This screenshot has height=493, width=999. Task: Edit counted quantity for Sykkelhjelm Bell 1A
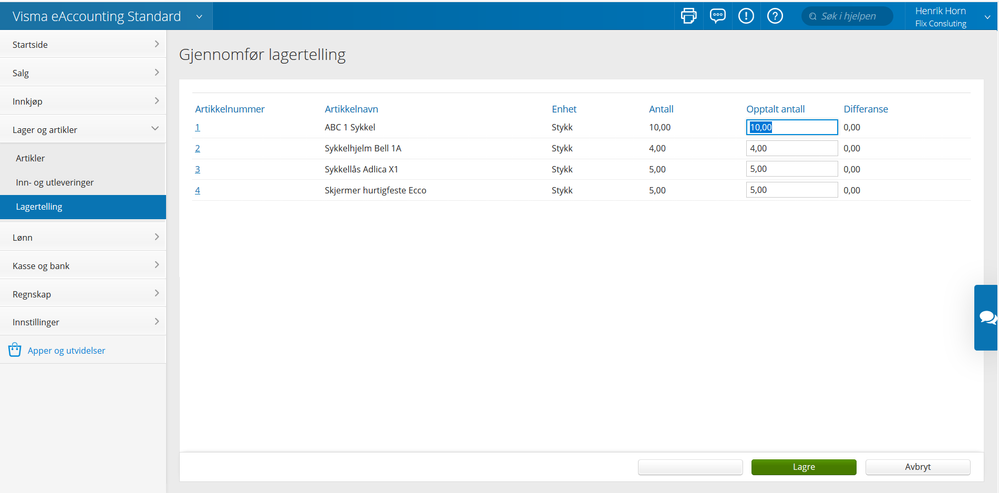[x=792, y=148]
